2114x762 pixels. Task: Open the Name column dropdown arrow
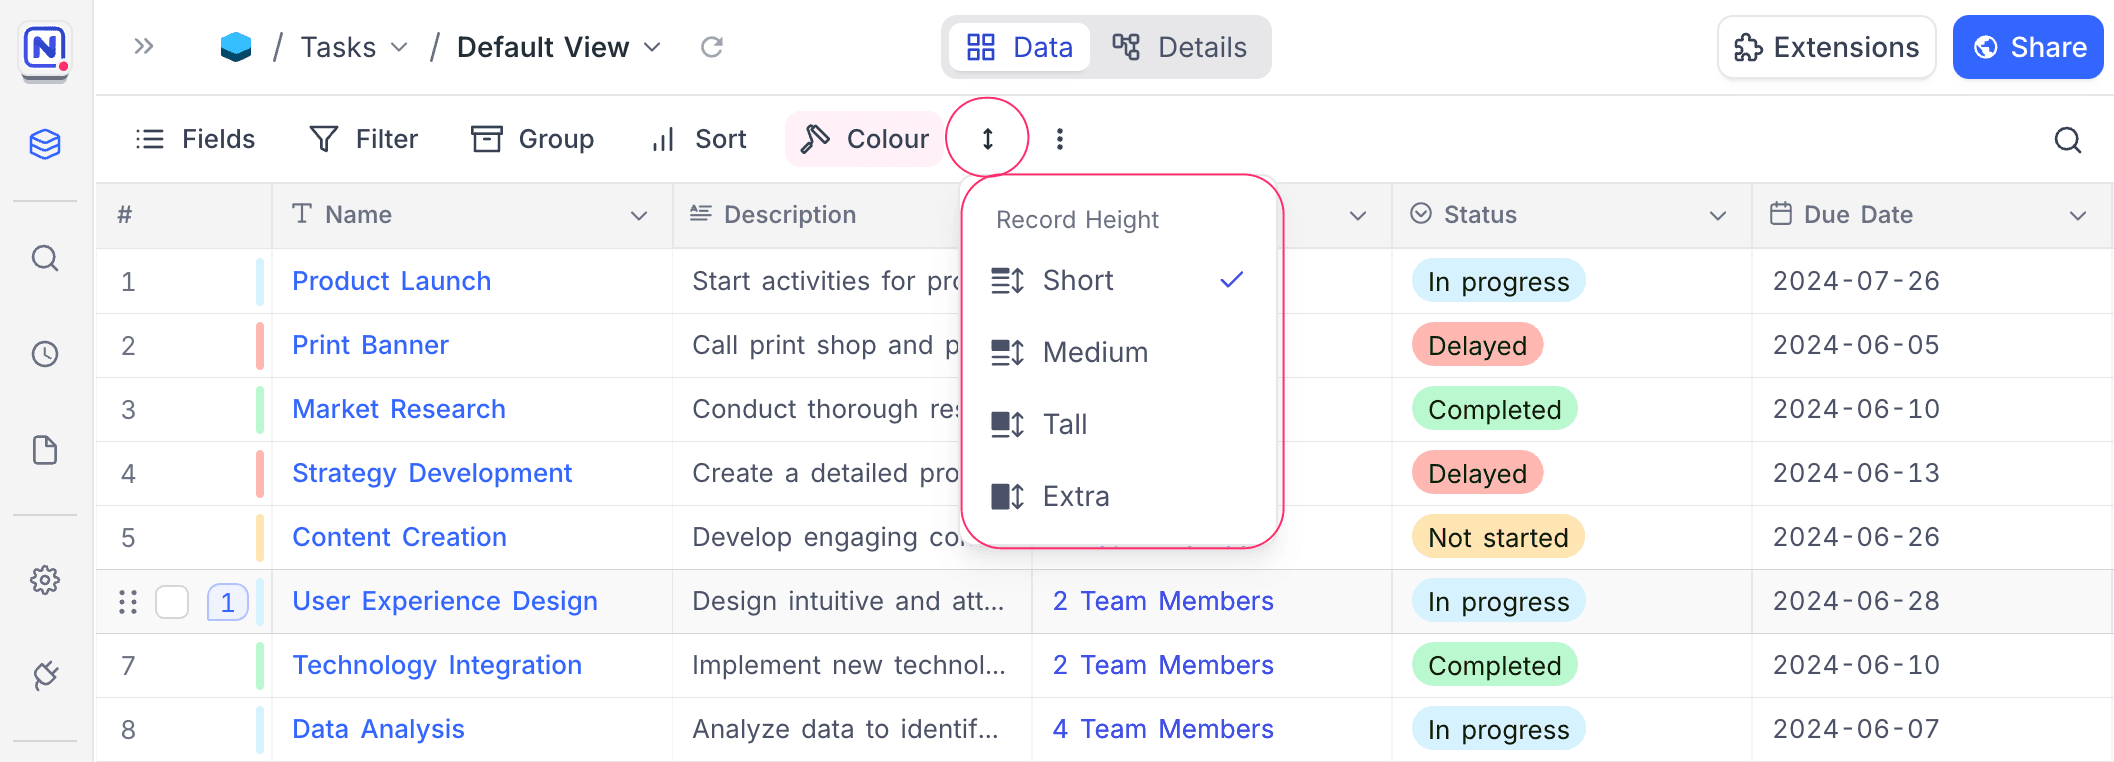[638, 215]
